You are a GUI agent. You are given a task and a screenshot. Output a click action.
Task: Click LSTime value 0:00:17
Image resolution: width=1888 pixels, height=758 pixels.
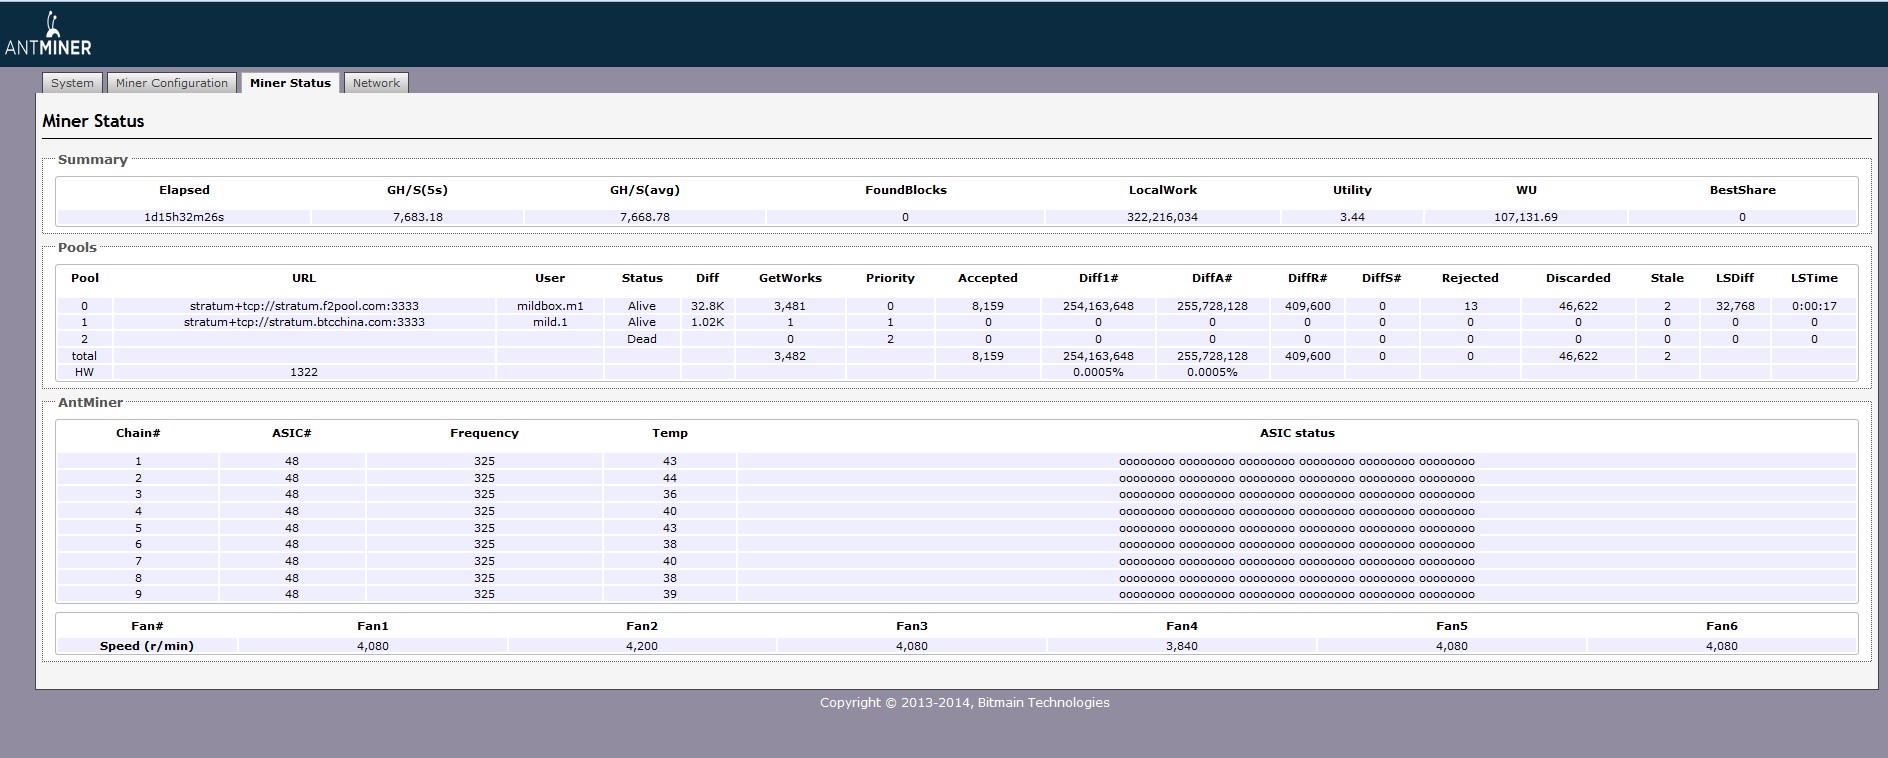click(1814, 306)
